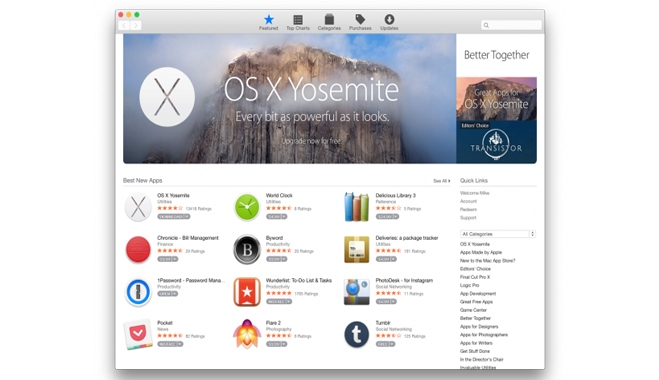Open the Logic Pro link
659x380 pixels.
point(469,285)
